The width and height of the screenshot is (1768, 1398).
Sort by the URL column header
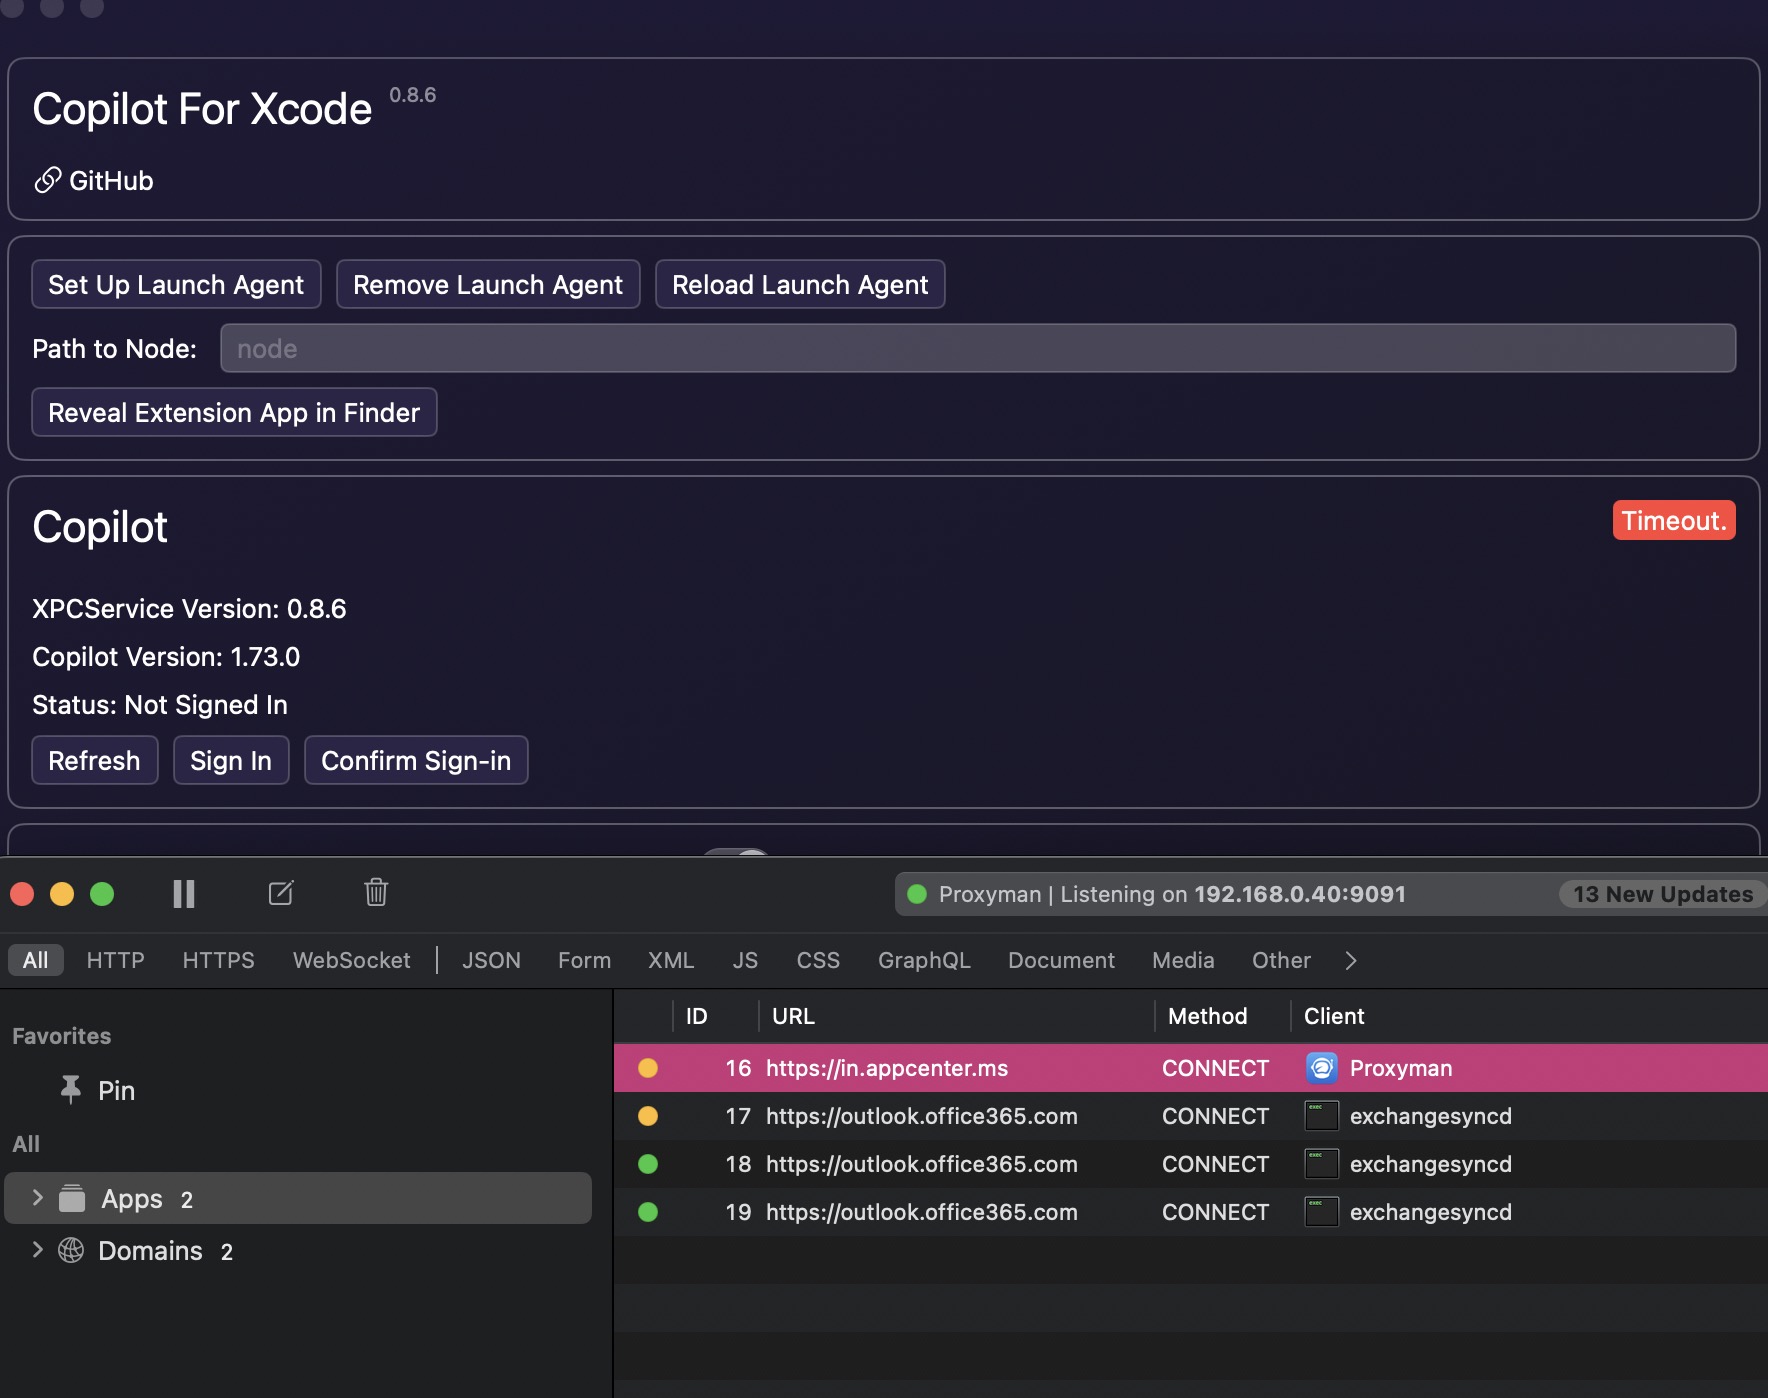793,1016
